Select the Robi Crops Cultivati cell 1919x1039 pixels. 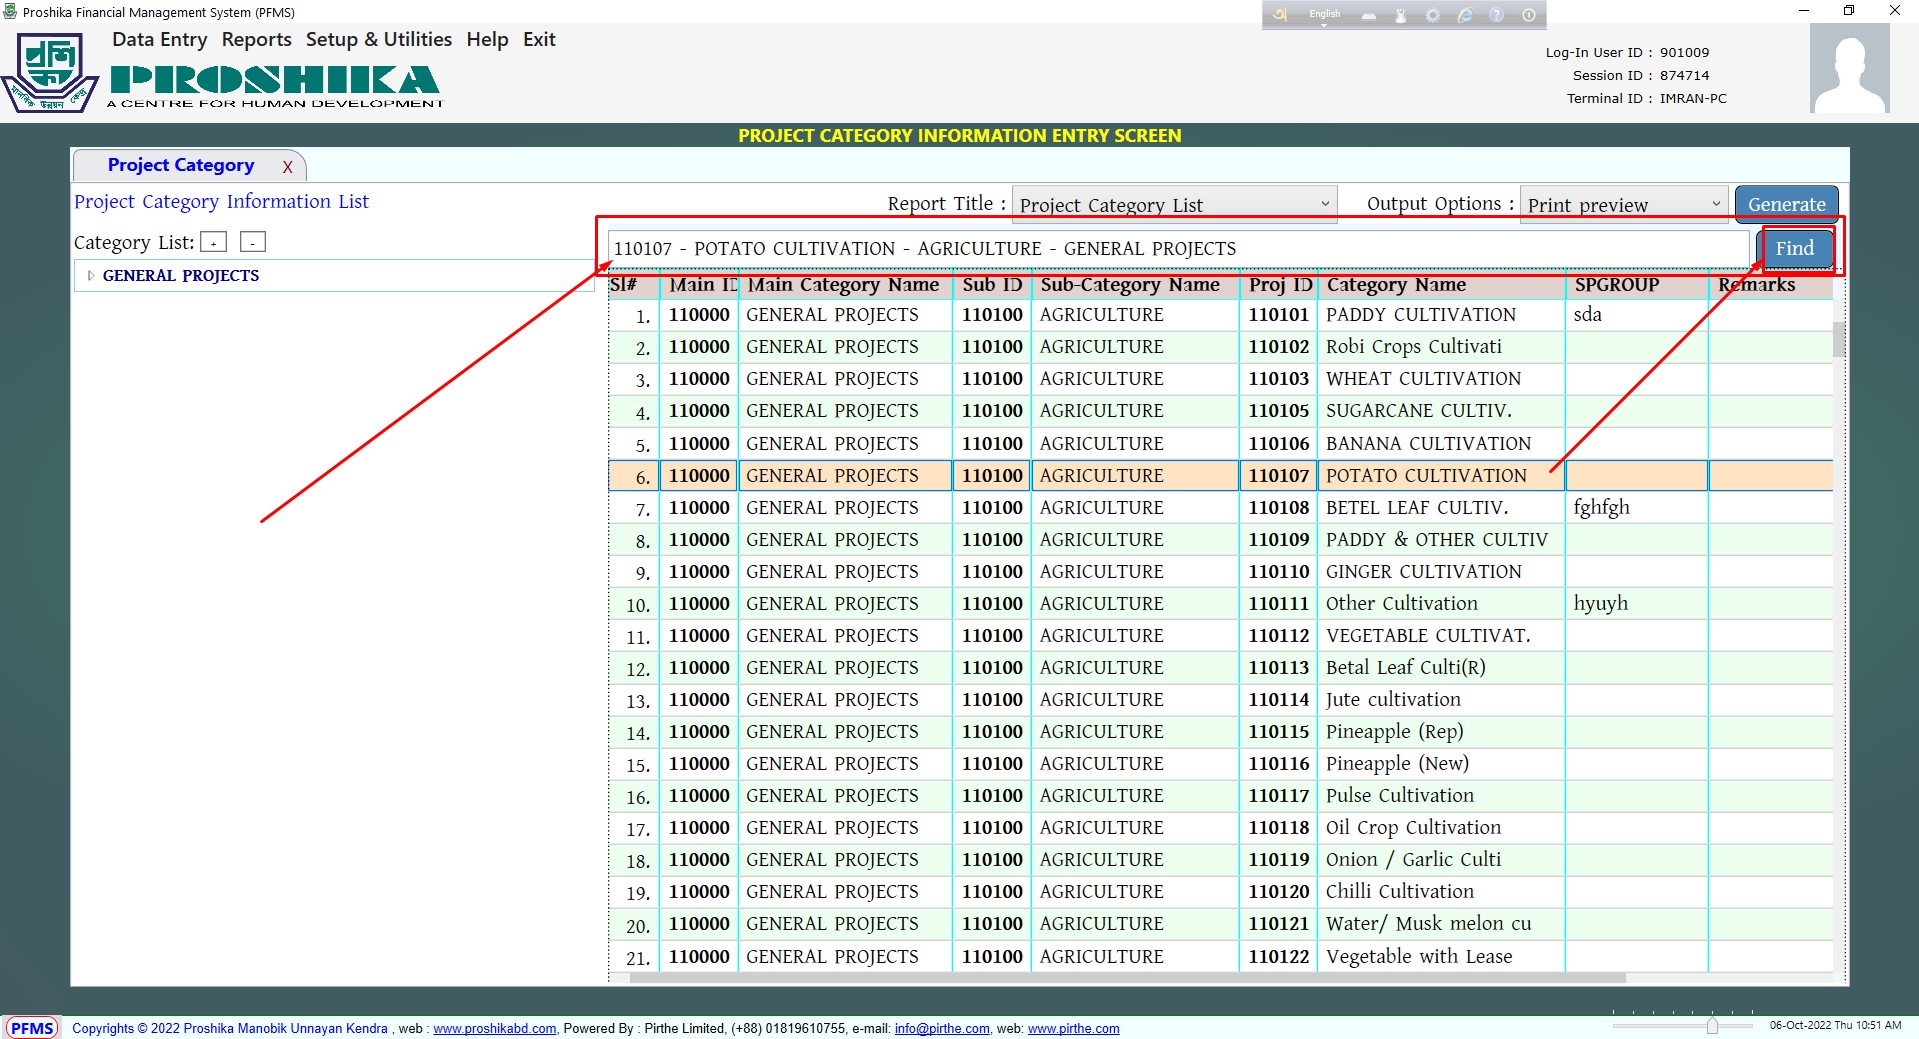pyautogui.click(x=1441, y=347)
